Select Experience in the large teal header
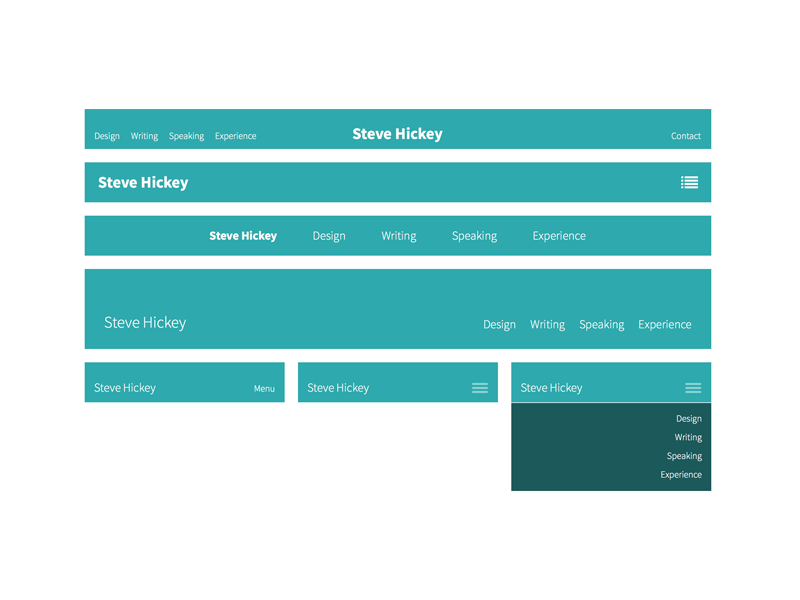 [x=665, y=324]
